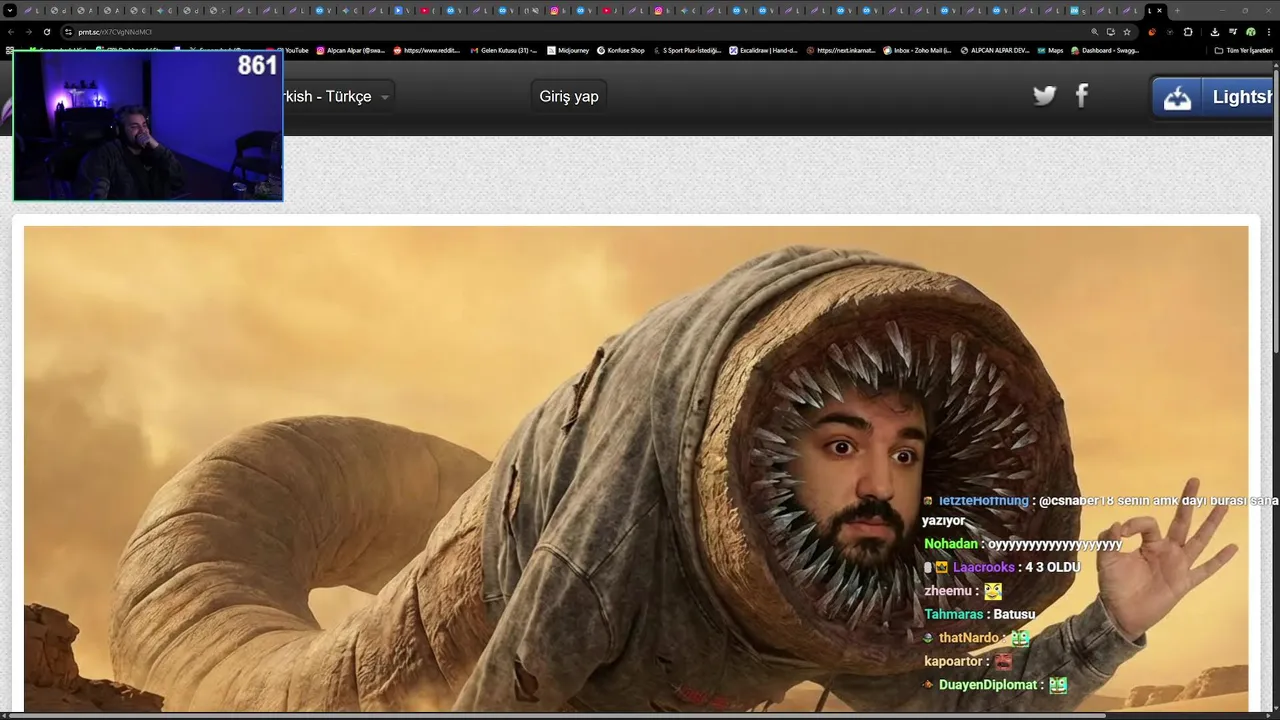Reload the prnt.sc page
Image resolution: width=1280 pixels, height=720 pixels.
pyautogui.click(x=47, y=32)
